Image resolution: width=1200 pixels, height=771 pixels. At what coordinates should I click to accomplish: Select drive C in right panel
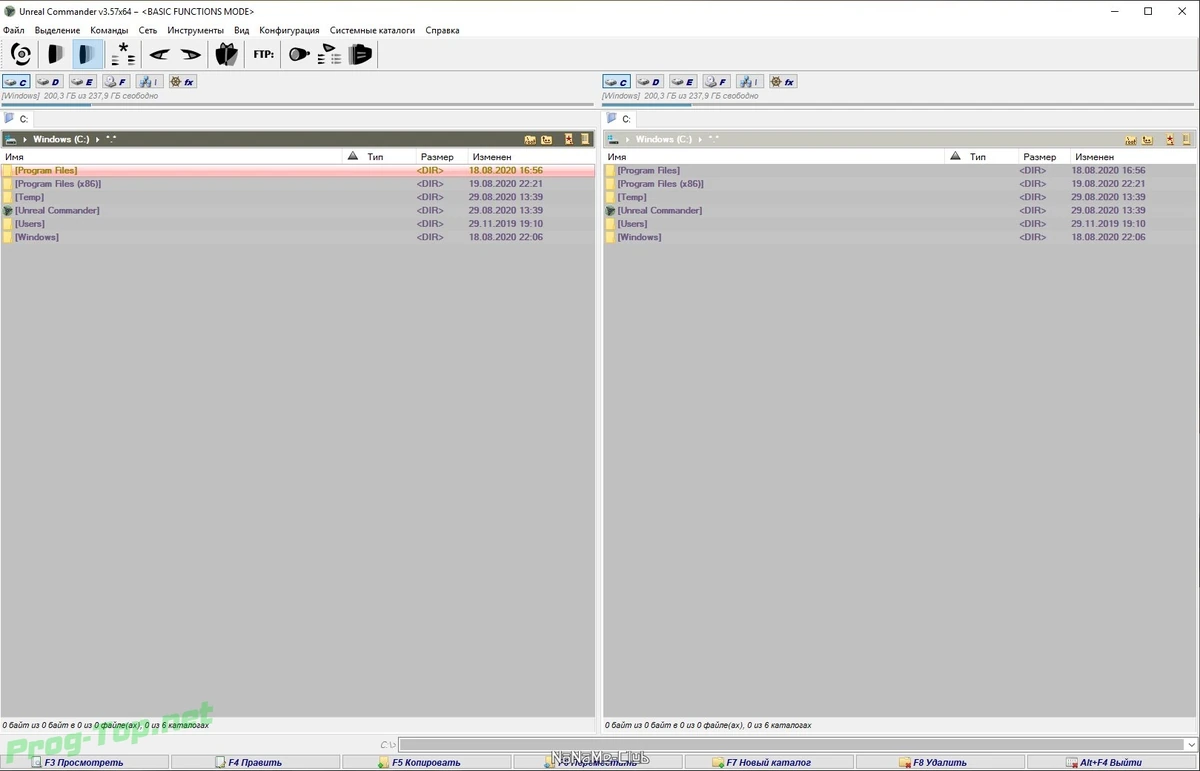coord(617,82)
